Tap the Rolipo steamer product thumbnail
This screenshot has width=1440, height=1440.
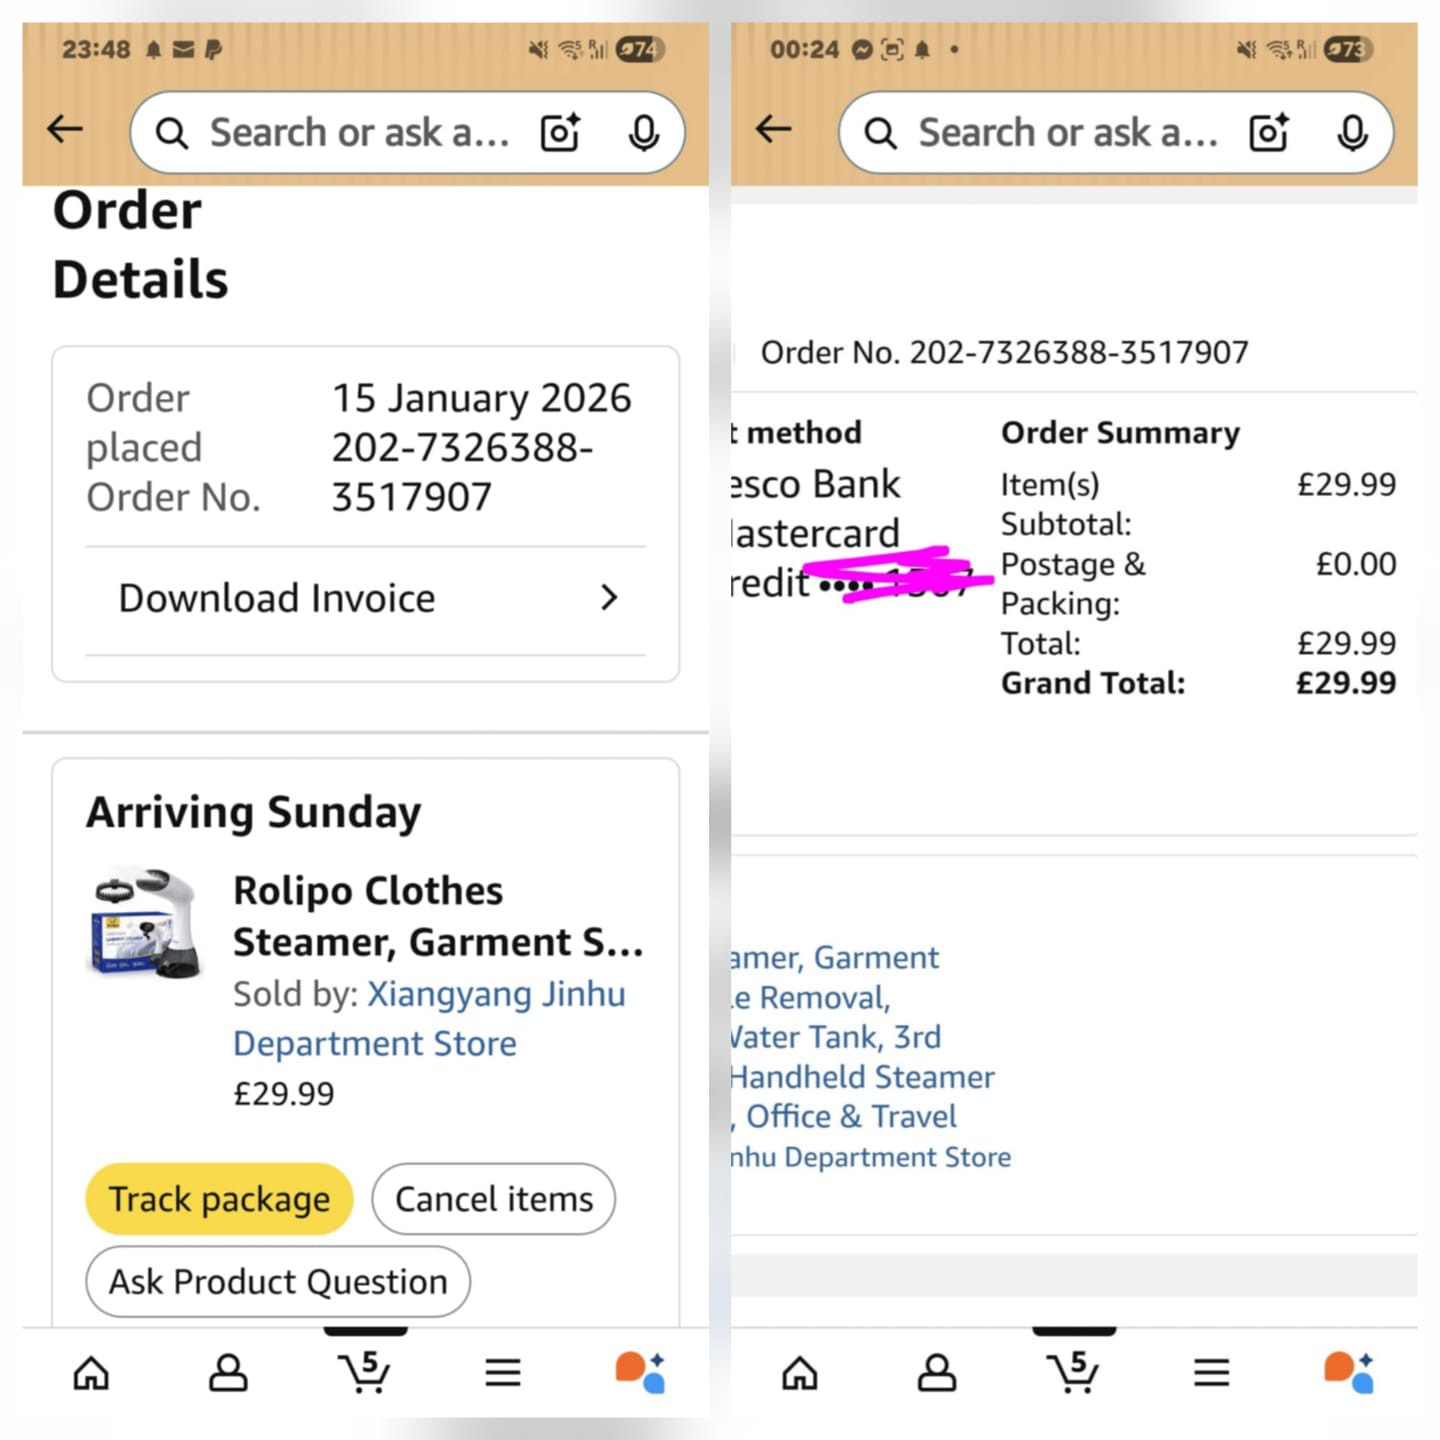click(147, 922)
